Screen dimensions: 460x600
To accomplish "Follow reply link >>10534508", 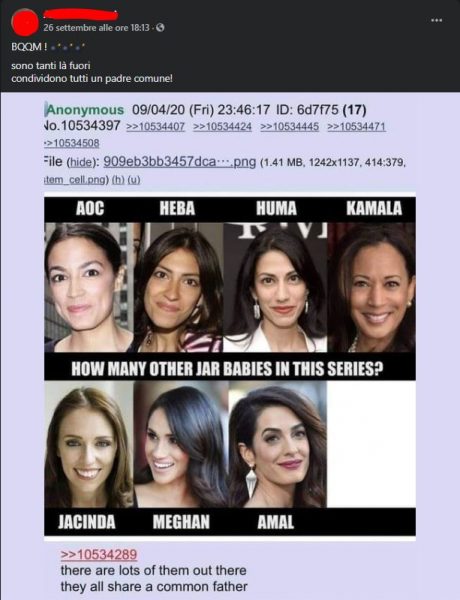I will (72, 143).
